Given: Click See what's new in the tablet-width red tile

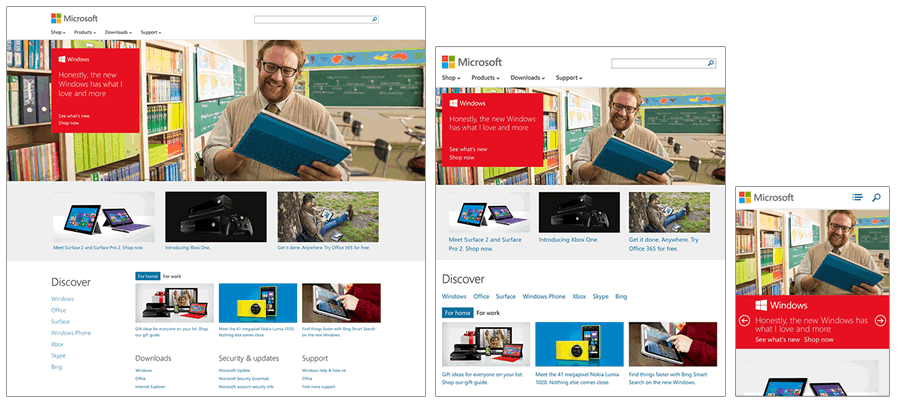Looking at the screenshot, I should [468, 149].
